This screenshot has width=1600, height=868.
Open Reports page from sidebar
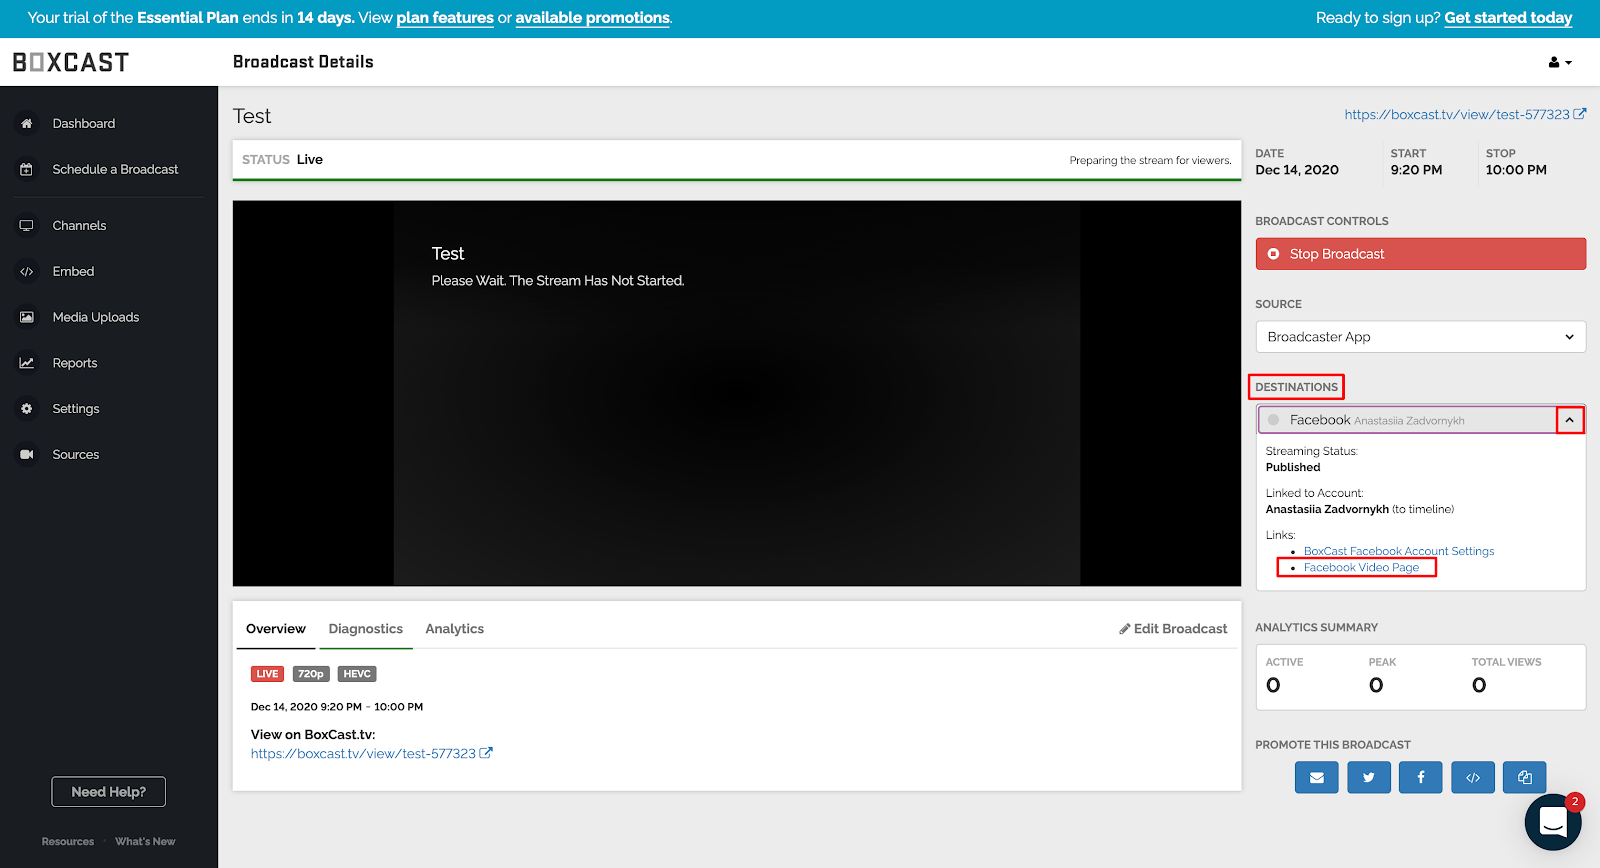(x=75, y=363)
